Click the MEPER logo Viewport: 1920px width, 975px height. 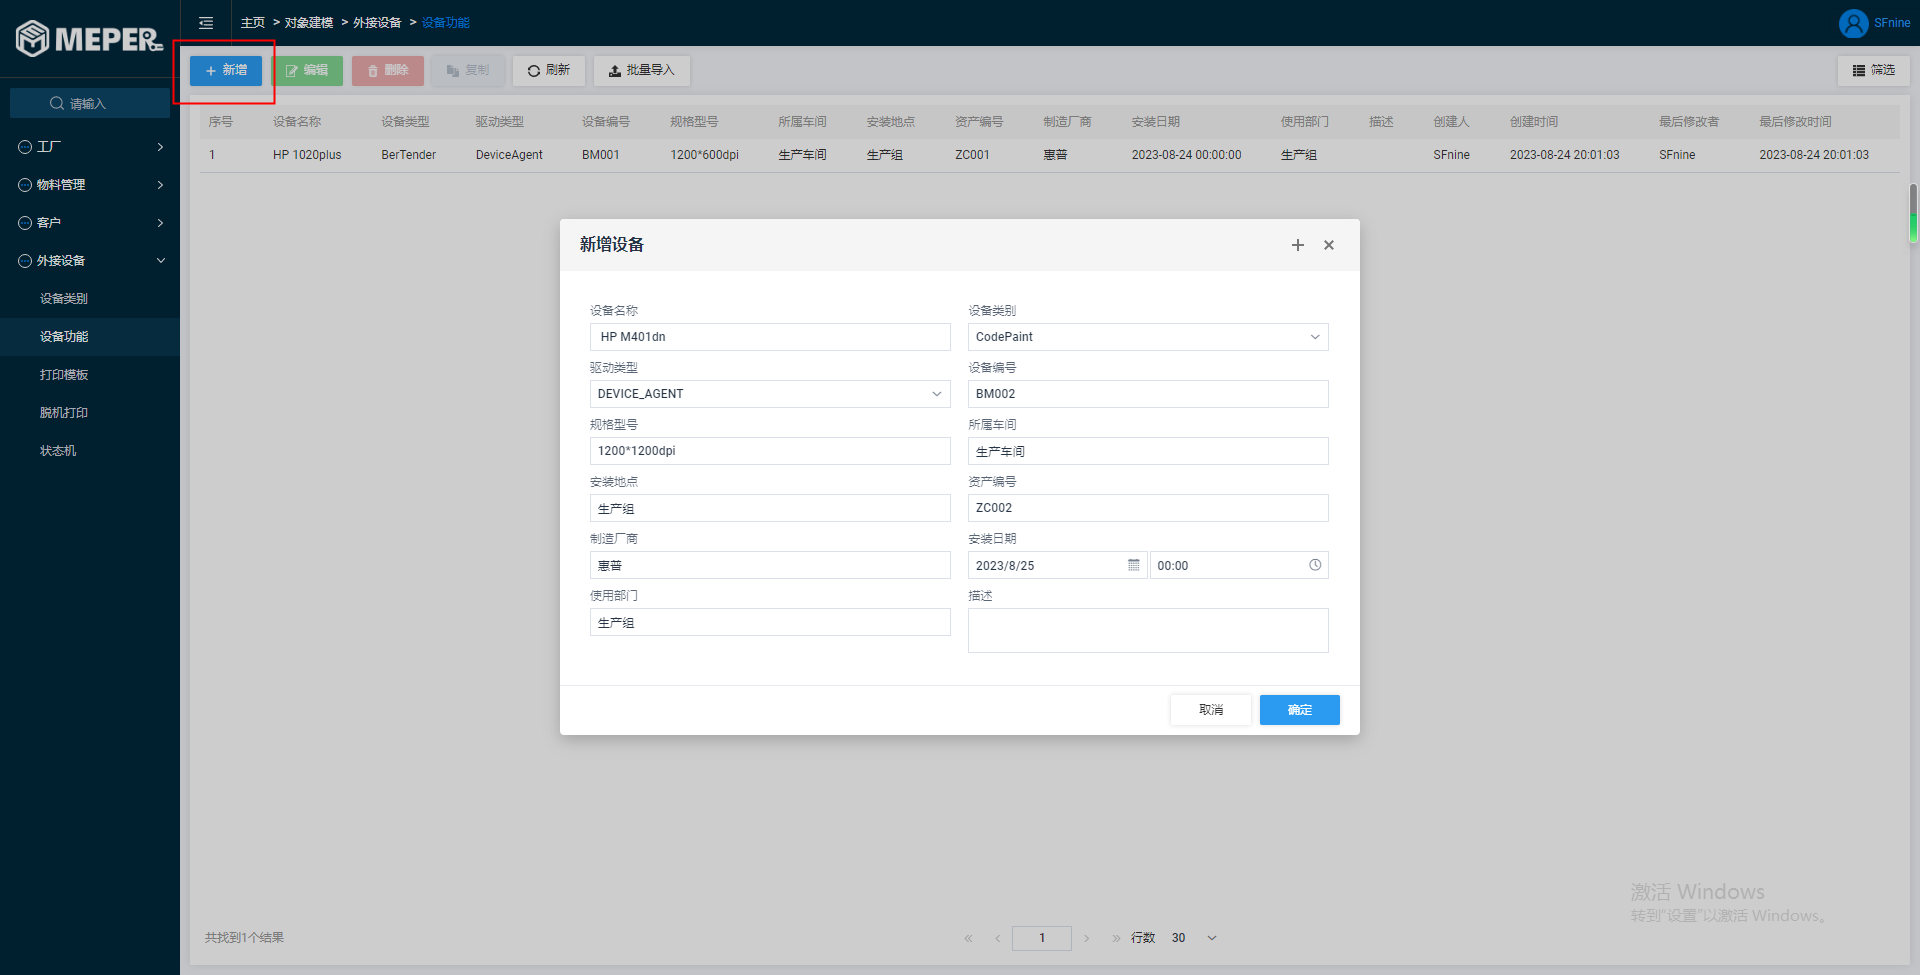(89, 39)
